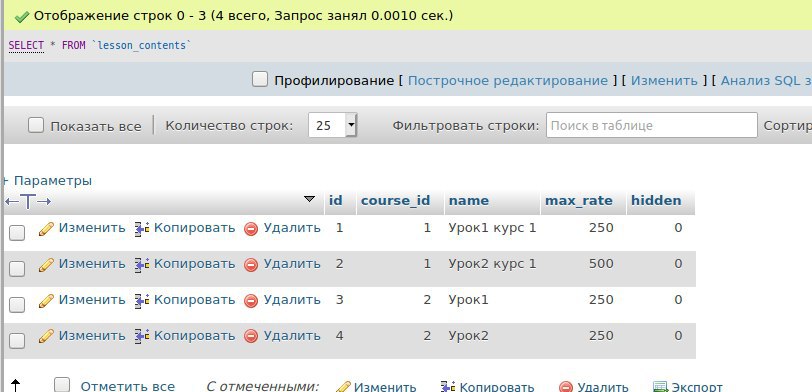Click Копировать link for Урок2 курс 1
The image size is (812, 392).
tap(195, 264)
